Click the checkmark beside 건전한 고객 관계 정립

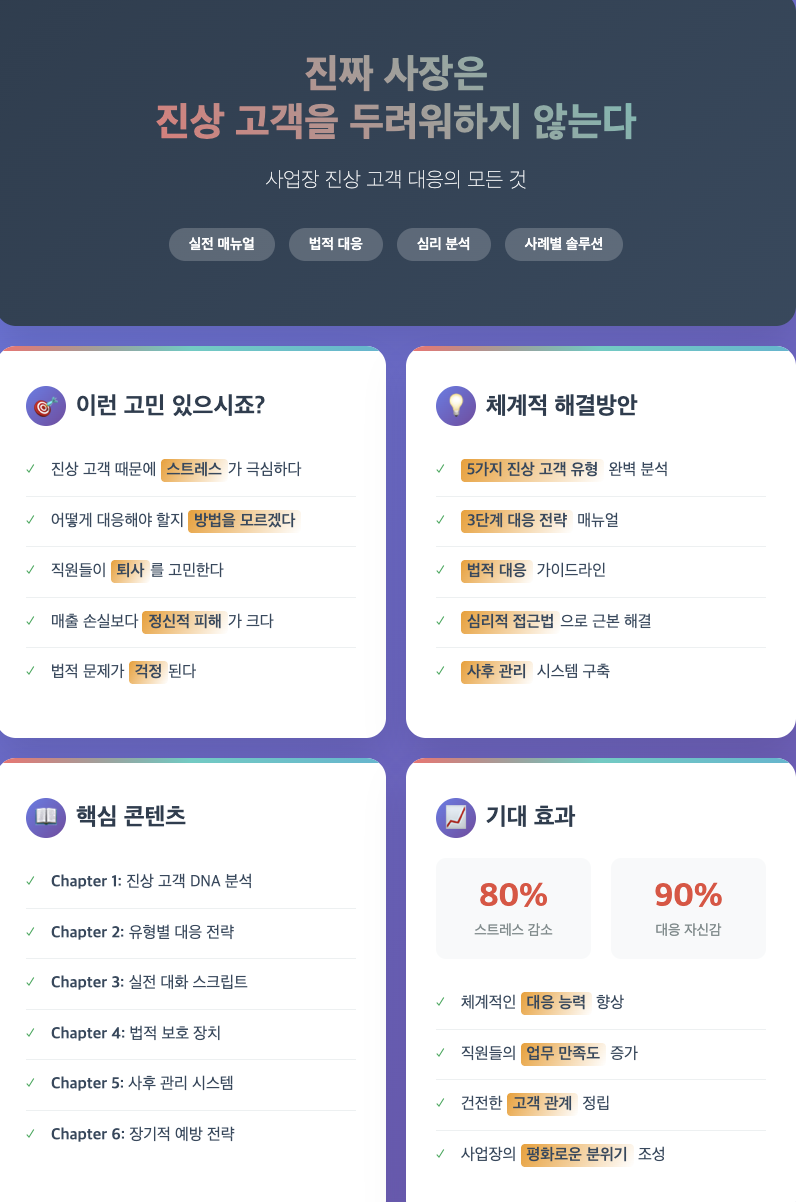441,1103
